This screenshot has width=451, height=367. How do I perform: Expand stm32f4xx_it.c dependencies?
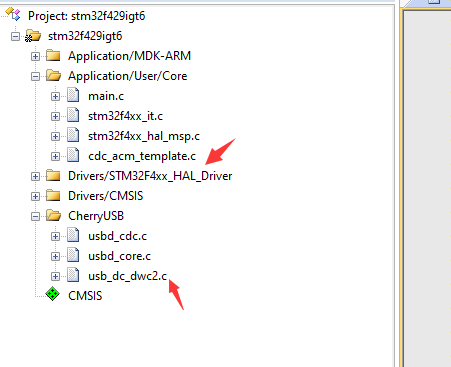55,116
